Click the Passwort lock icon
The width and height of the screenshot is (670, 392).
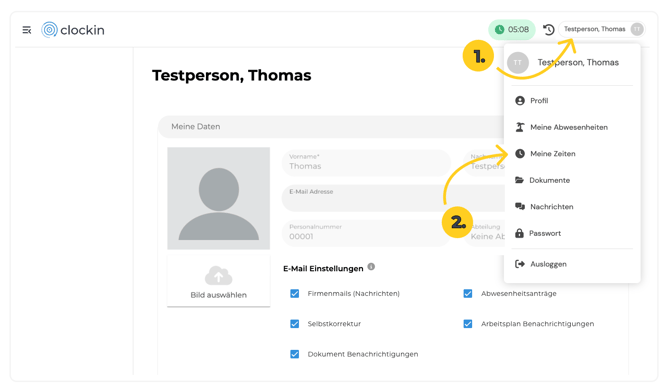pyautogui.click(x=519, y=233)
